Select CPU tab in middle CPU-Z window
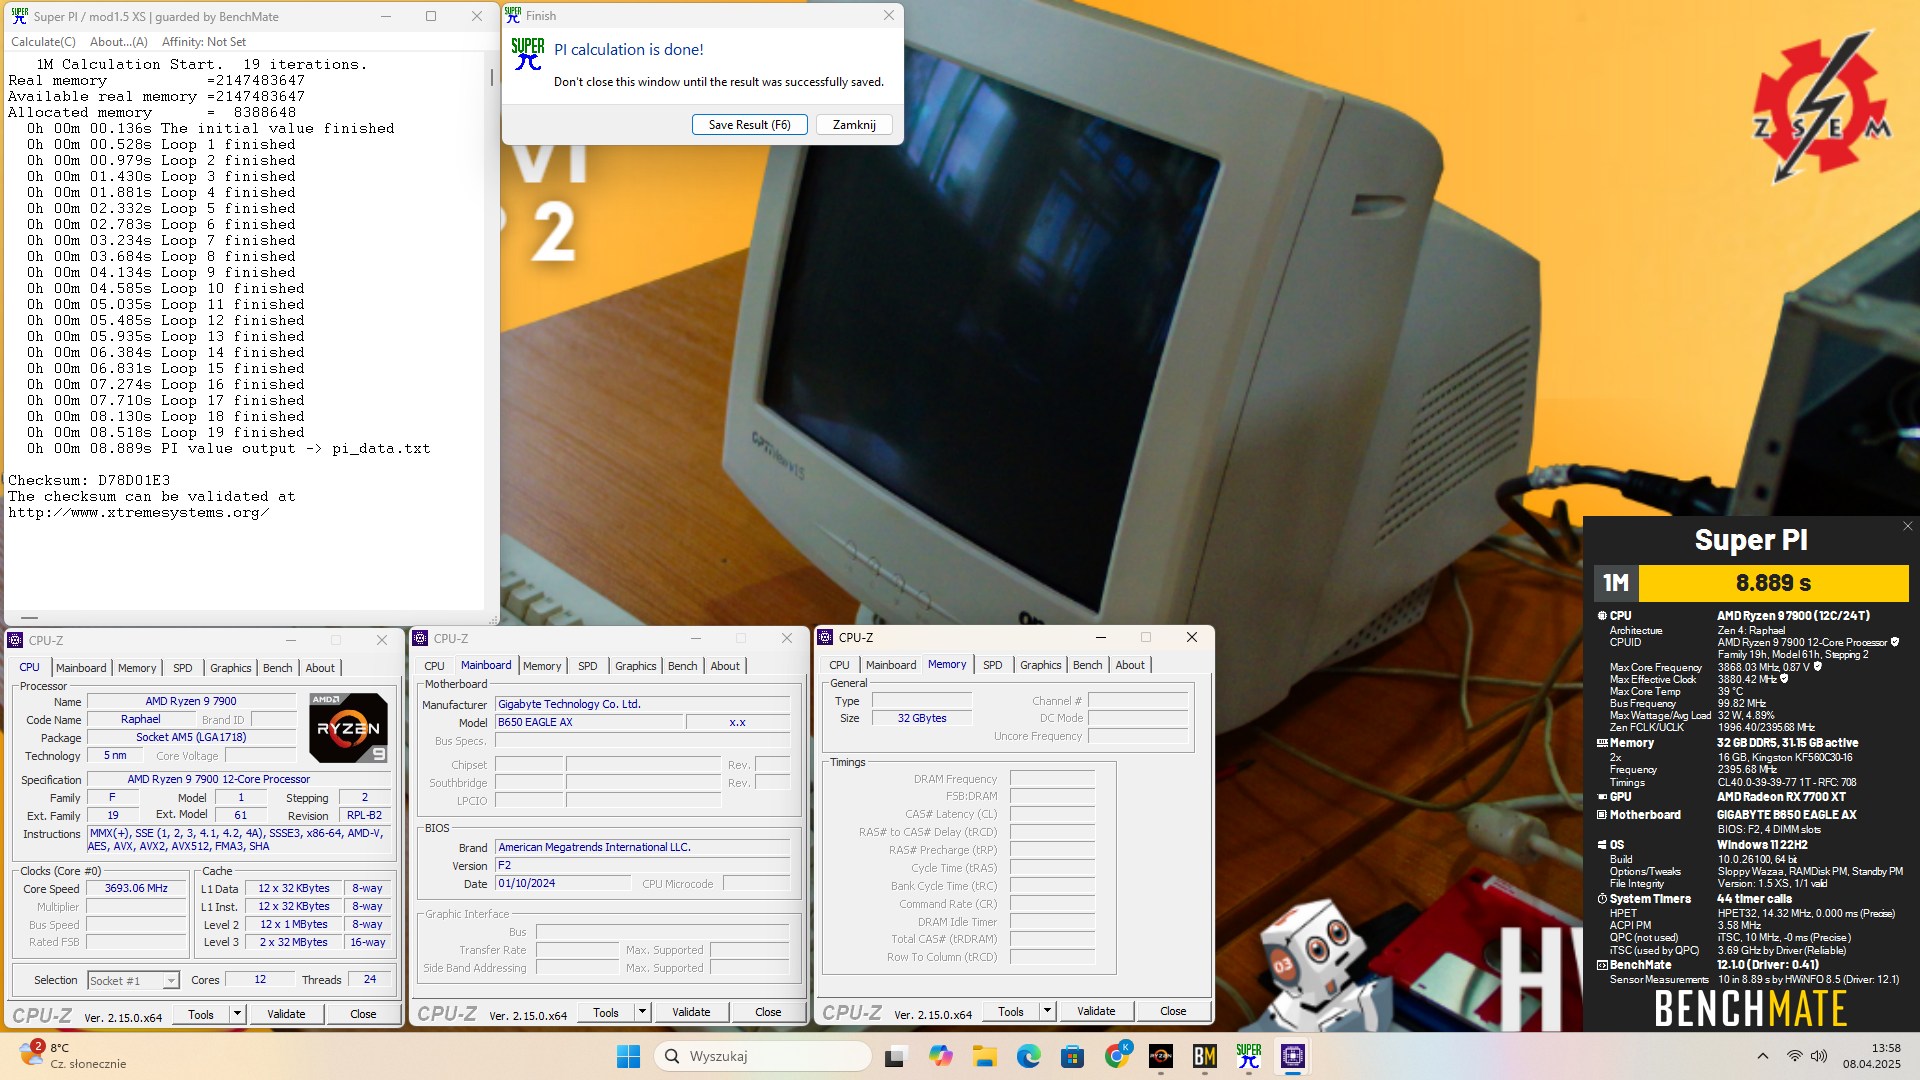 [x=434, y=666]
